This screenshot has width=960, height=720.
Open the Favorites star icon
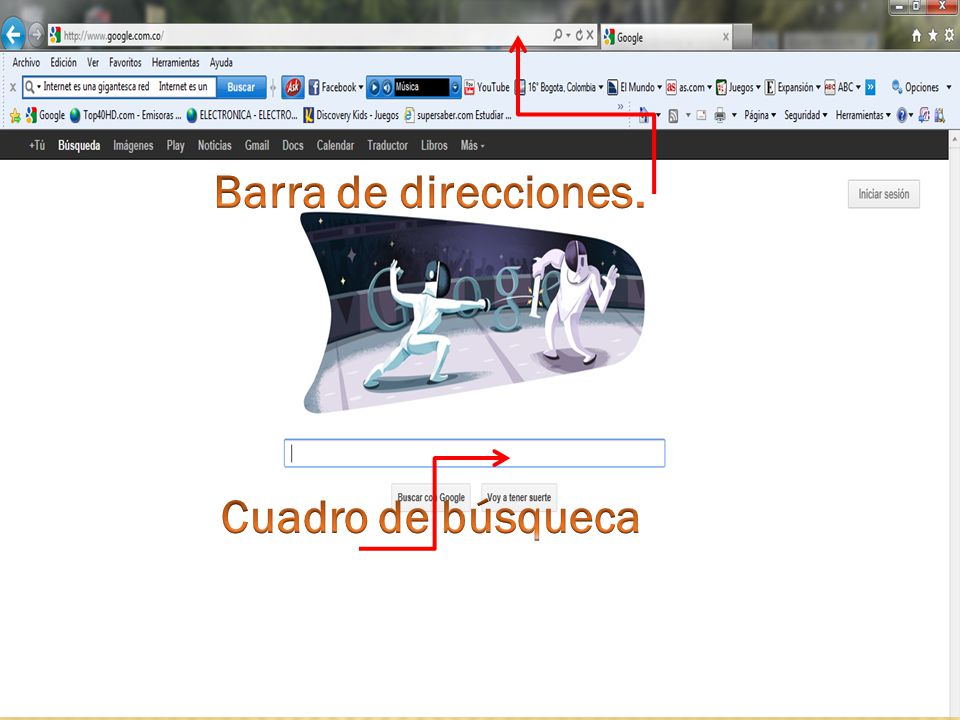click(x=932, y=36)
